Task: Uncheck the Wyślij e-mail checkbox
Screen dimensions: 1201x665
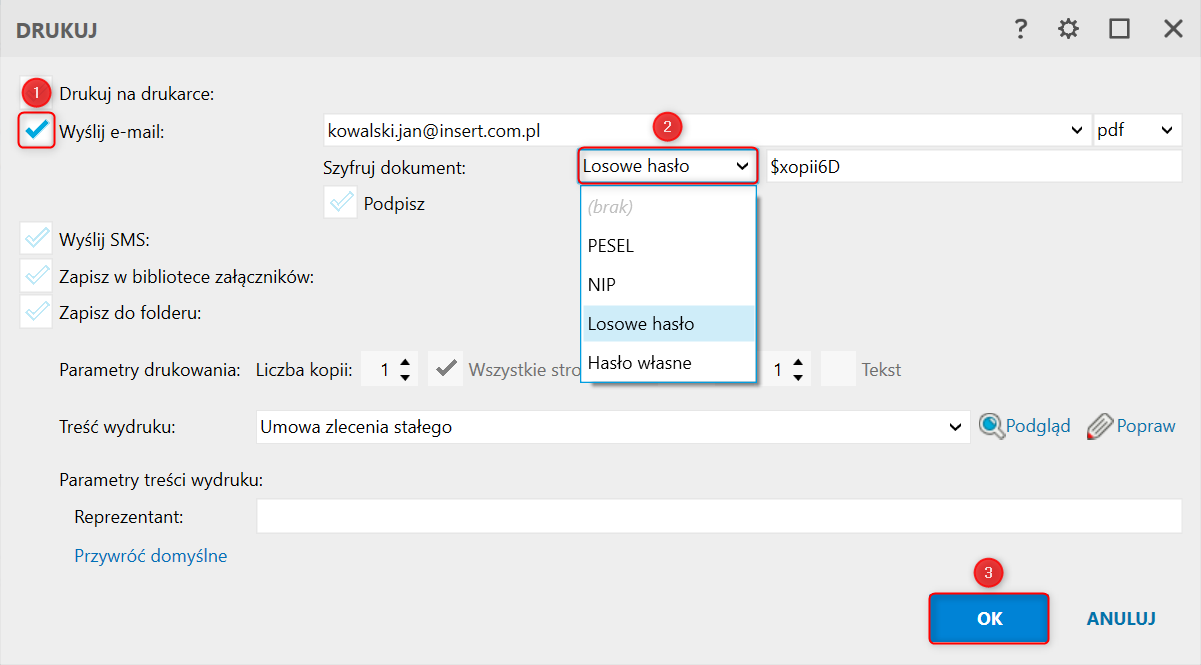Action: [x=37, y=130]
